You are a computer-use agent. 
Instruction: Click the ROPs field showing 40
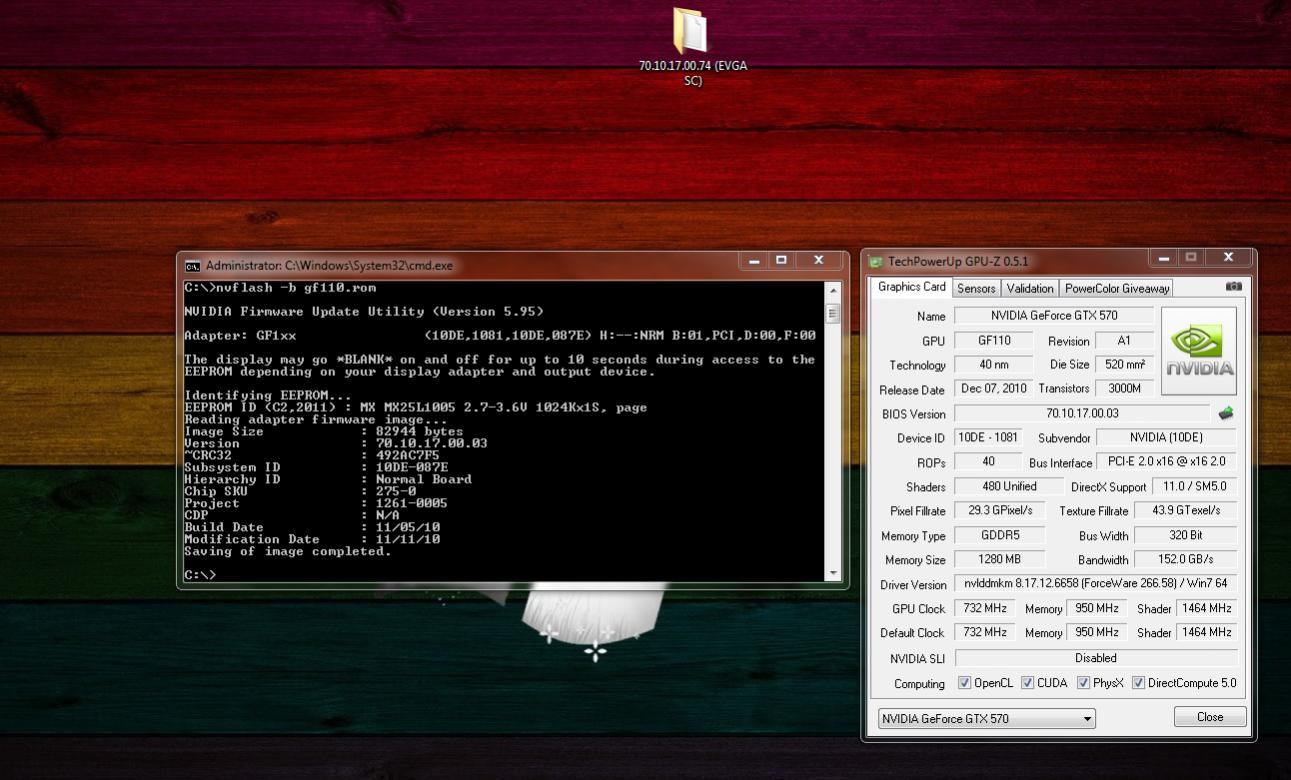pyautogui.click(x=988, y=462)
